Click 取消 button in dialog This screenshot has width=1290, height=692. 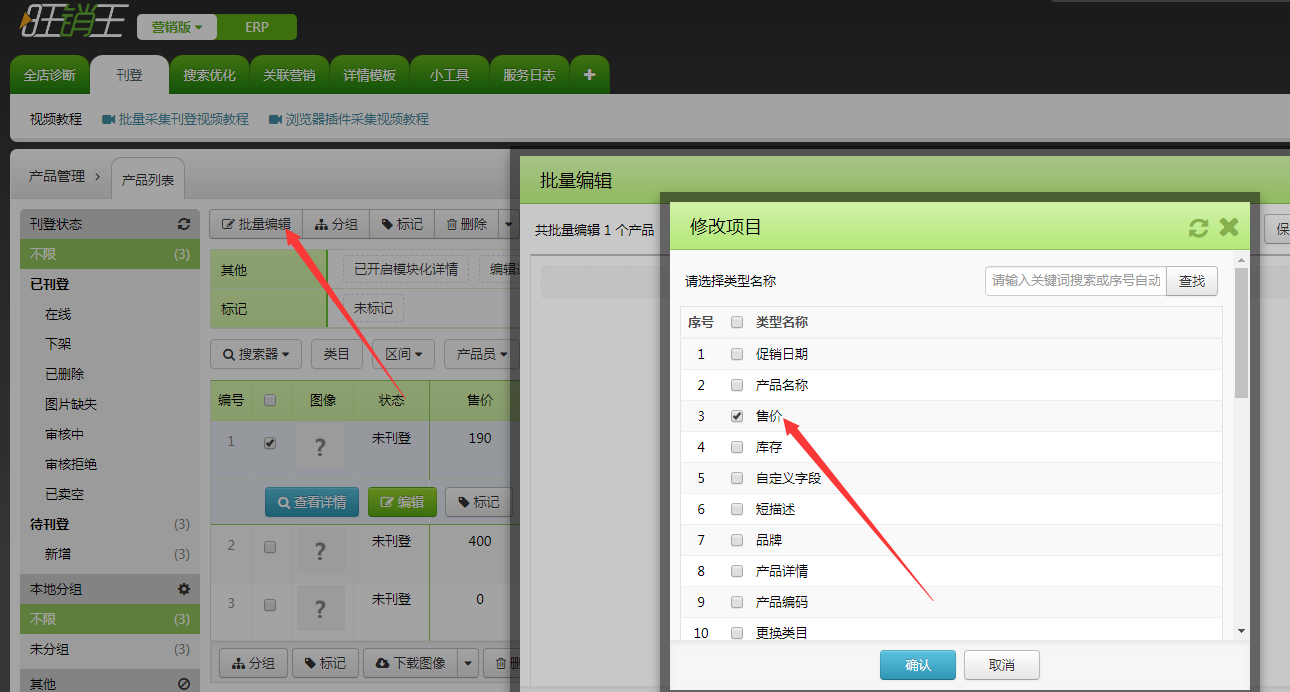[x=1002, y=665]
